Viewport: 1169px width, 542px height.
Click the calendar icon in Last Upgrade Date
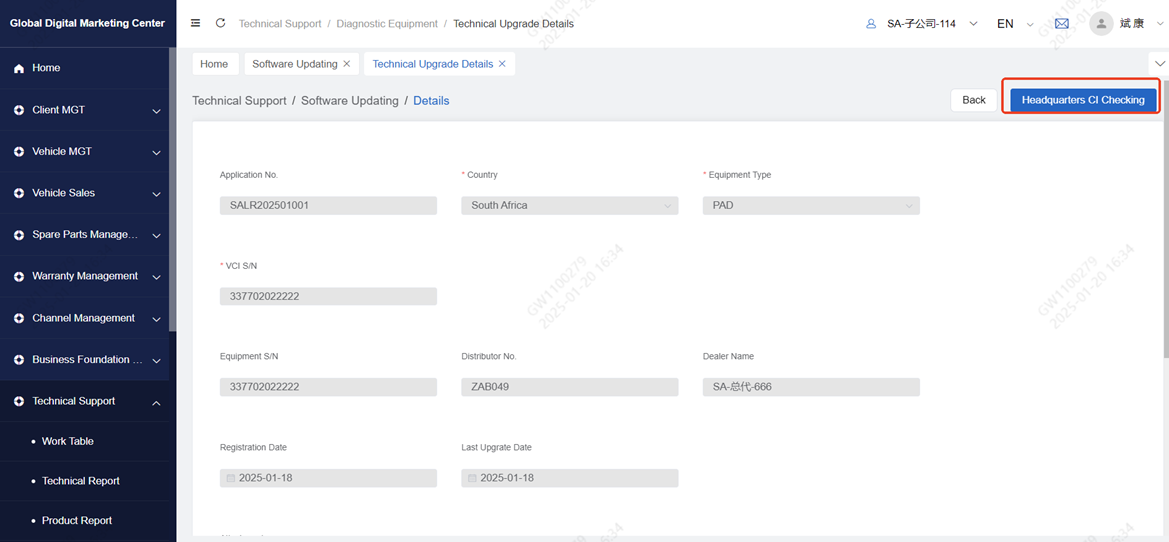coord(472,478)
